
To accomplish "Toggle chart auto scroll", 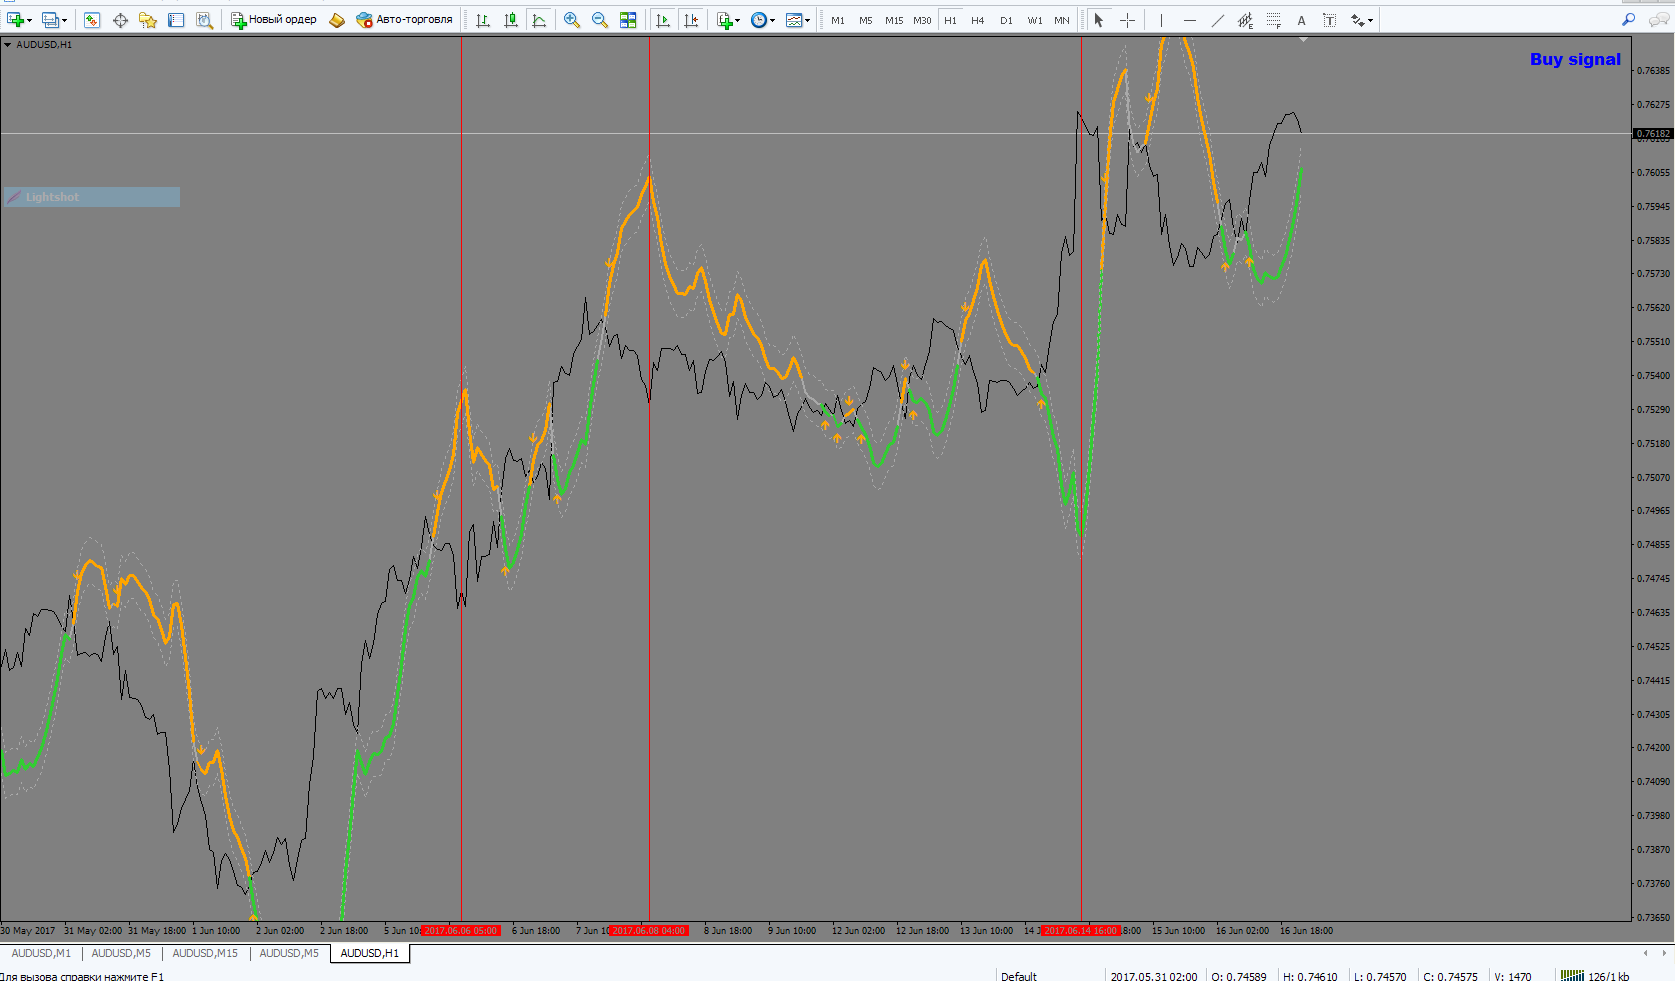I will pos(662,20).
